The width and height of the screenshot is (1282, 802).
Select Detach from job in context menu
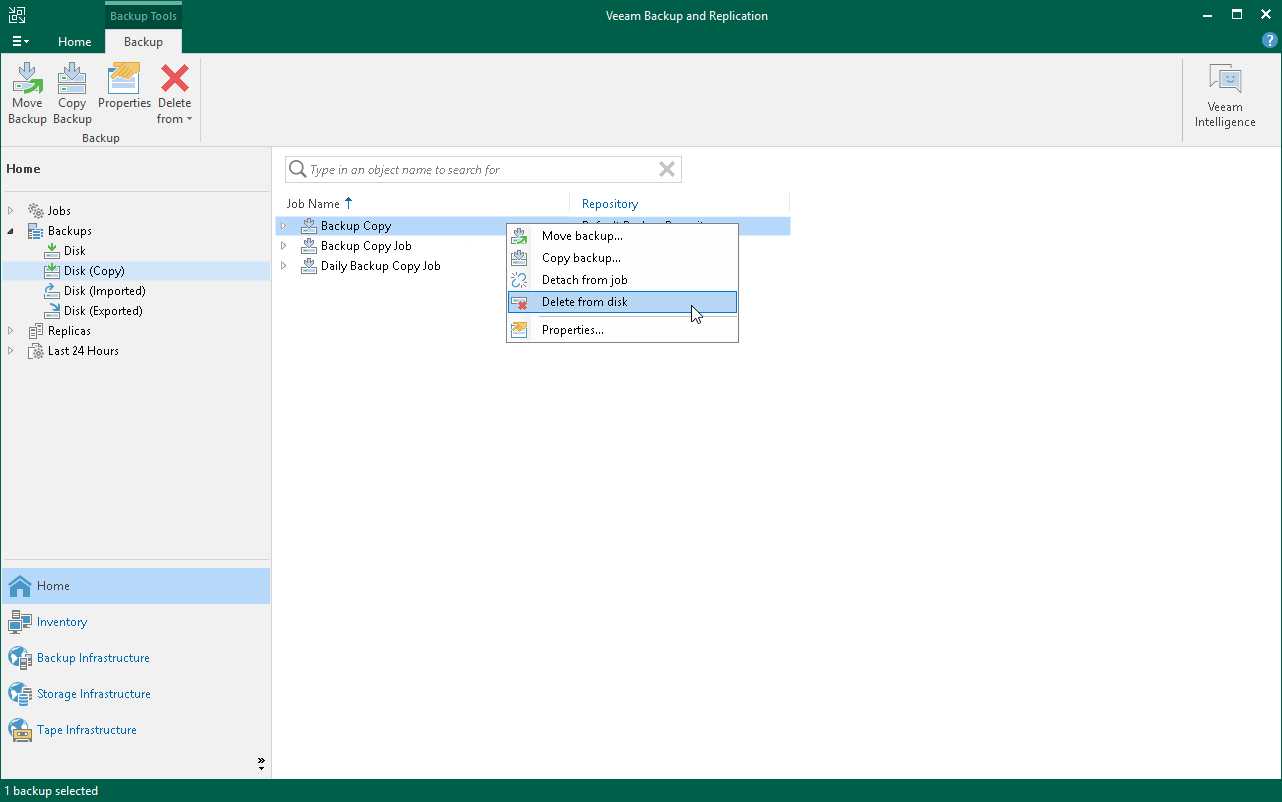pyautogui.click(x=586, y=279)
